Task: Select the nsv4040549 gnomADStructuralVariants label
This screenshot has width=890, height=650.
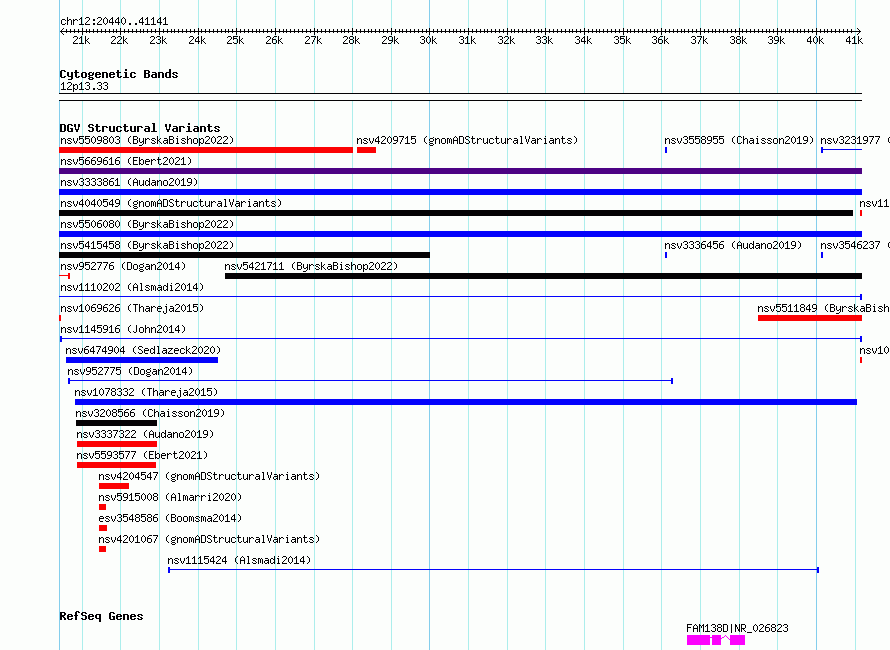Action: point(171,203)
